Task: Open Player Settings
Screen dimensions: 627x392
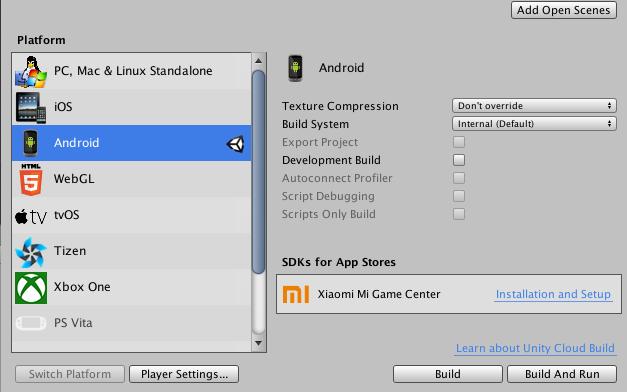Action: click(x=184, y=374)
